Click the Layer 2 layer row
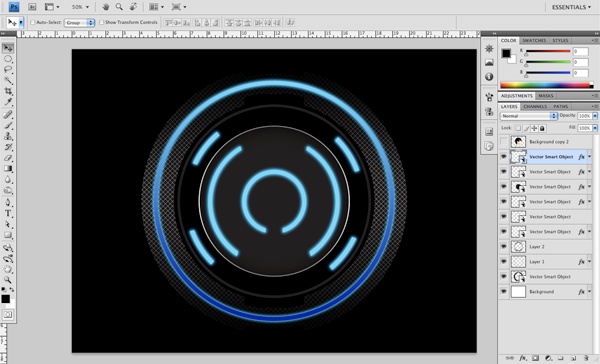The height and width of the screenshot is (364, 600). (x=546, y=246)
